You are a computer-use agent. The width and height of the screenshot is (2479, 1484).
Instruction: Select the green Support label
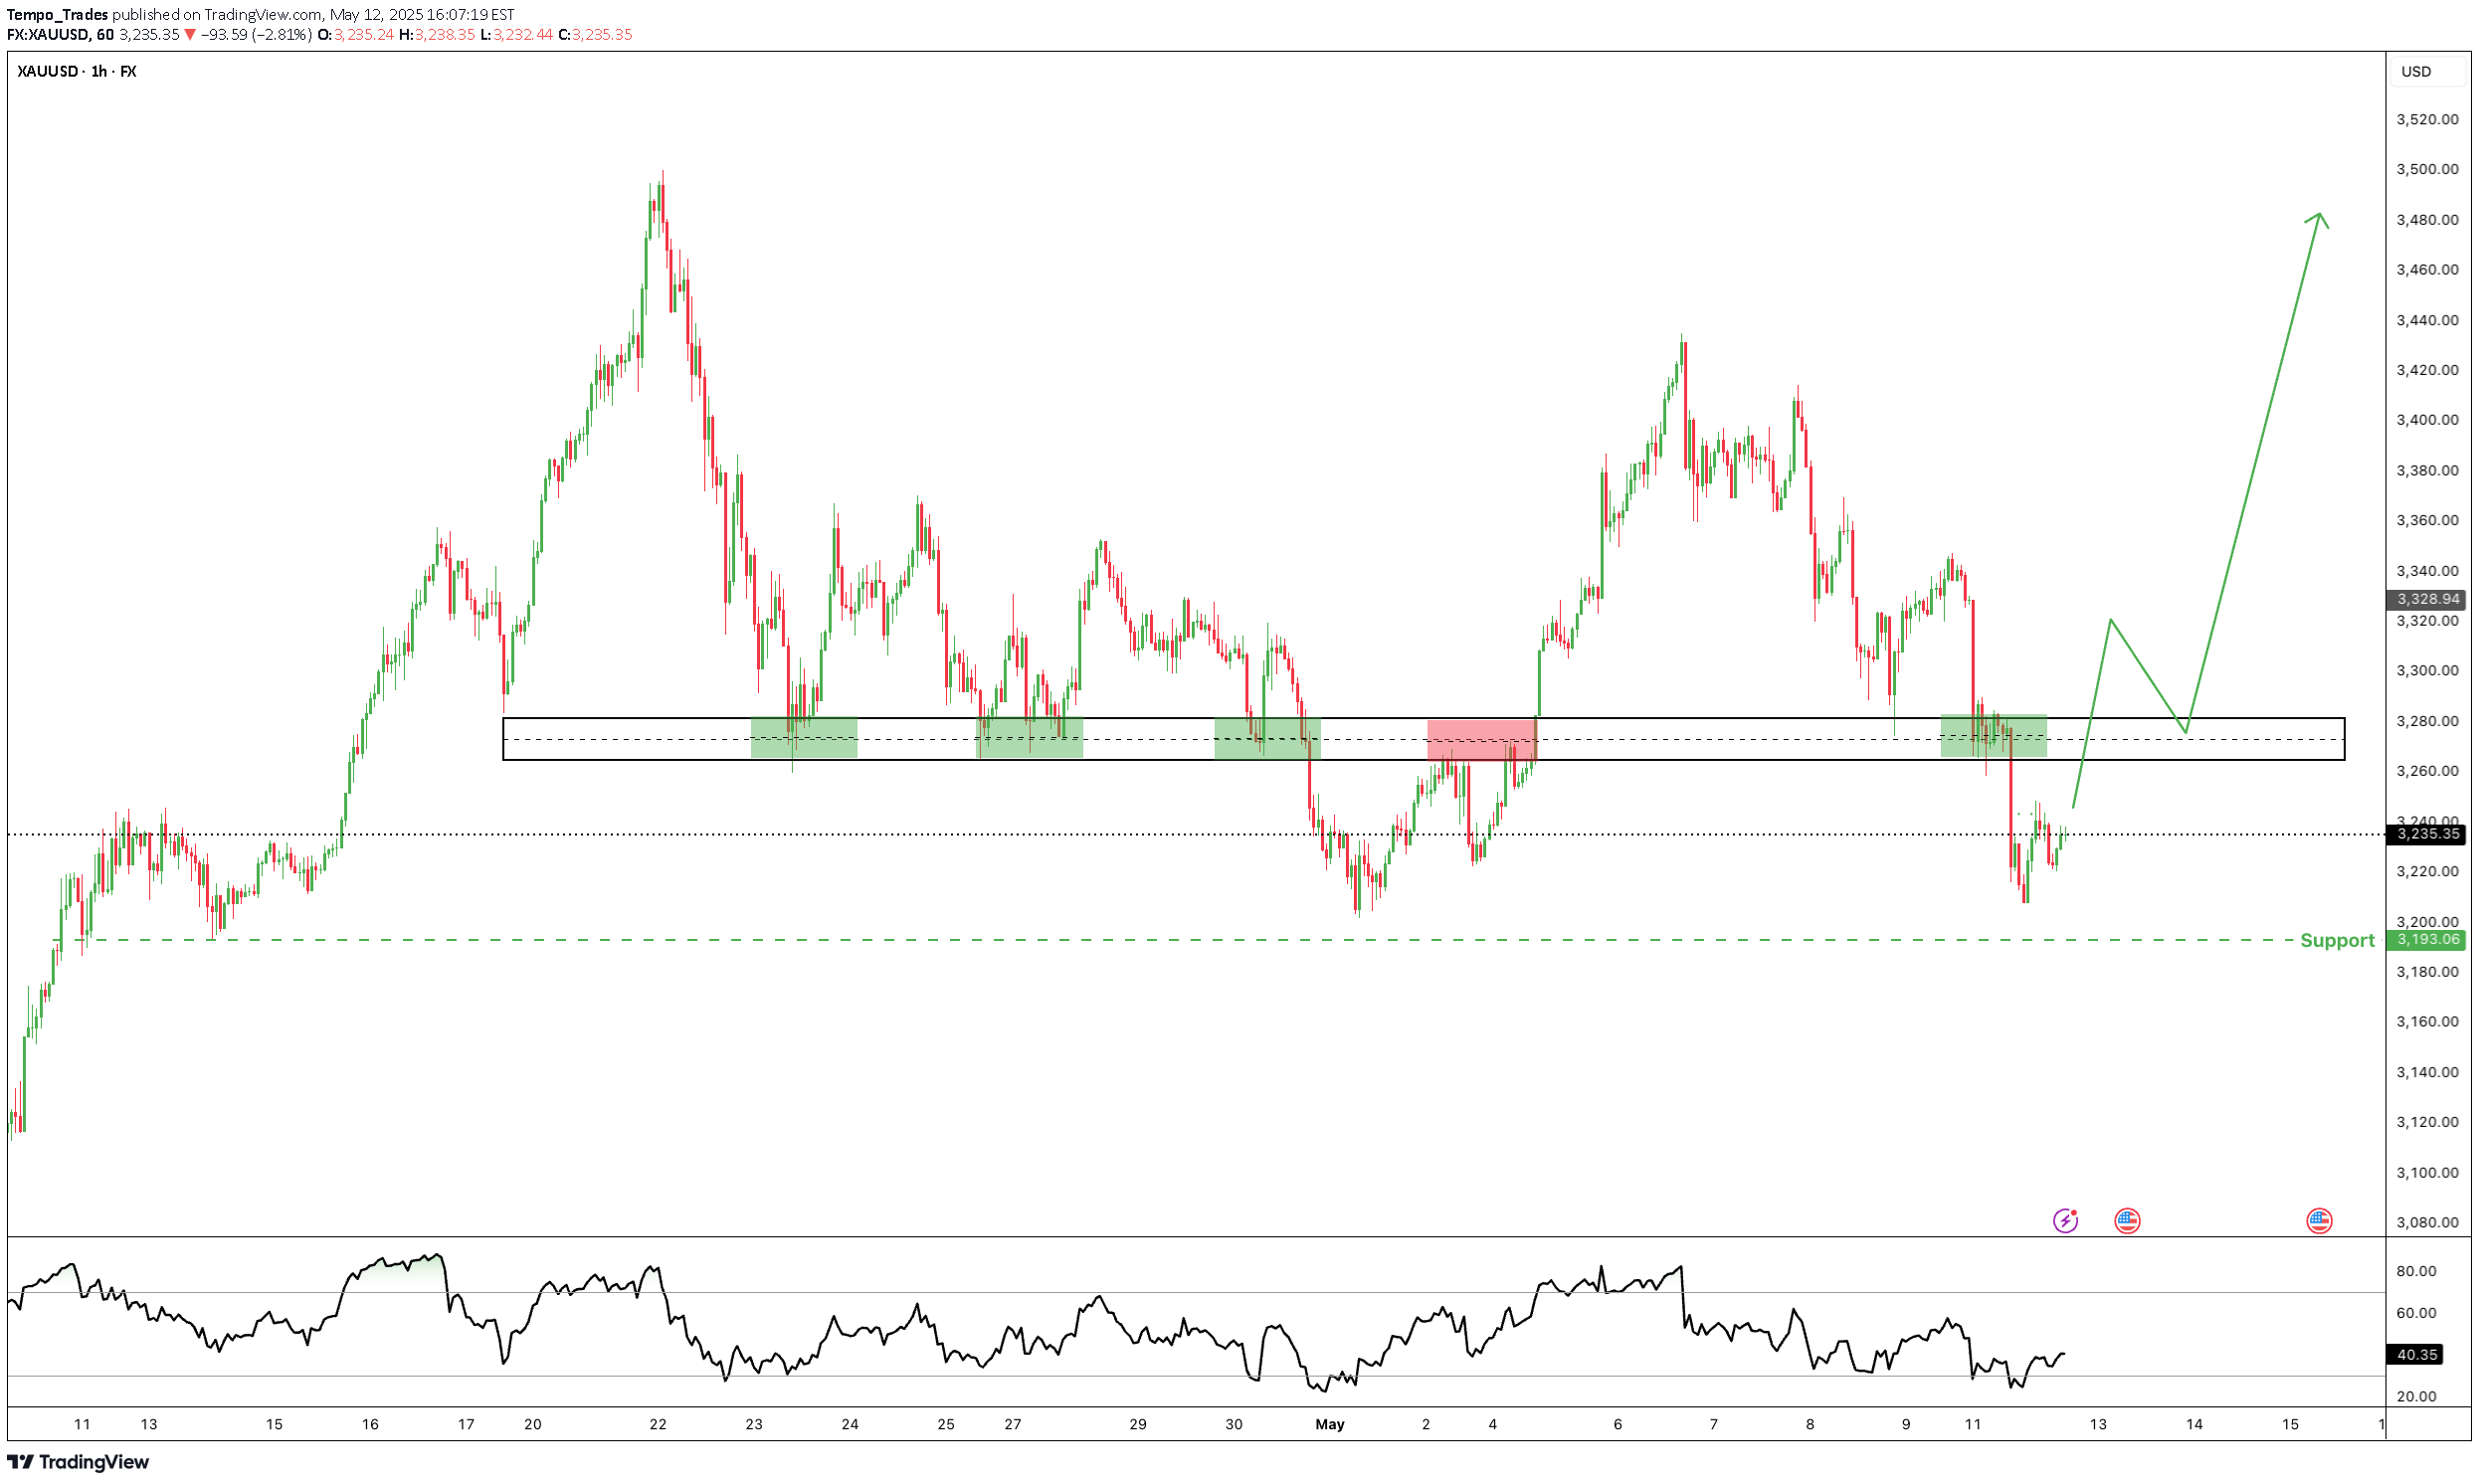2337,941
